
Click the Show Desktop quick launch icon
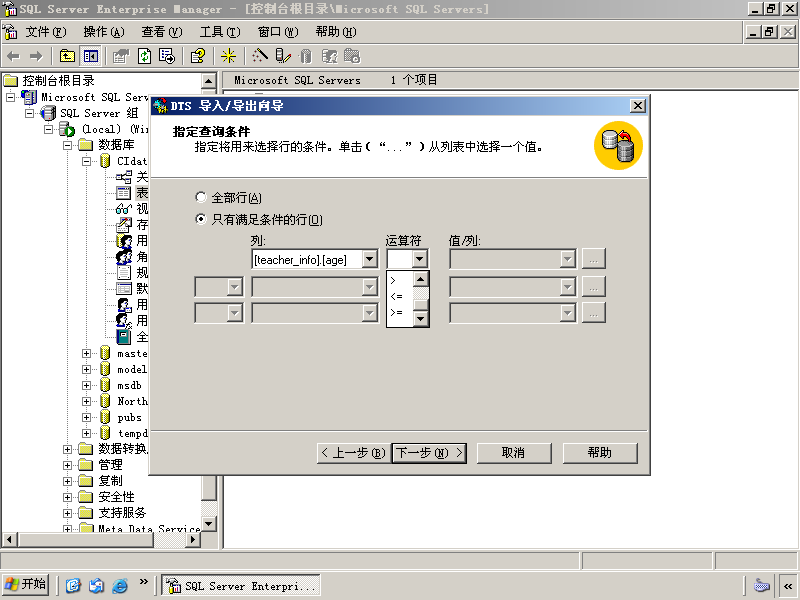point(73,585)
